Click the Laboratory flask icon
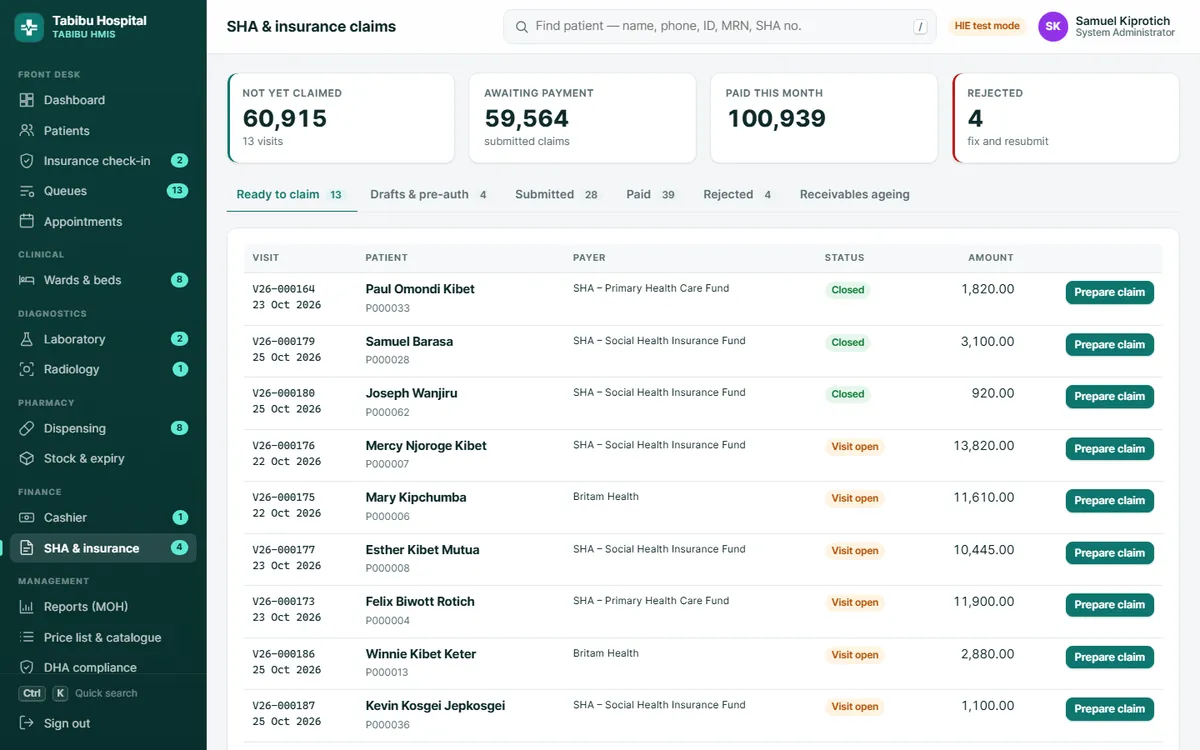1200x750 pixels. [x=27, y=339]
